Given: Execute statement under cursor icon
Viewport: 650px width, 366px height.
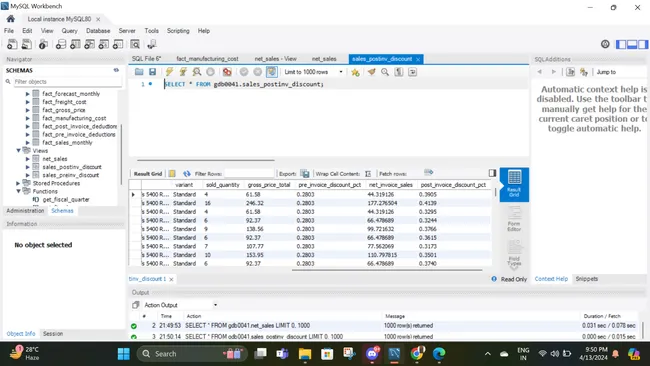Looking at the screenshot, I should 183,72.
